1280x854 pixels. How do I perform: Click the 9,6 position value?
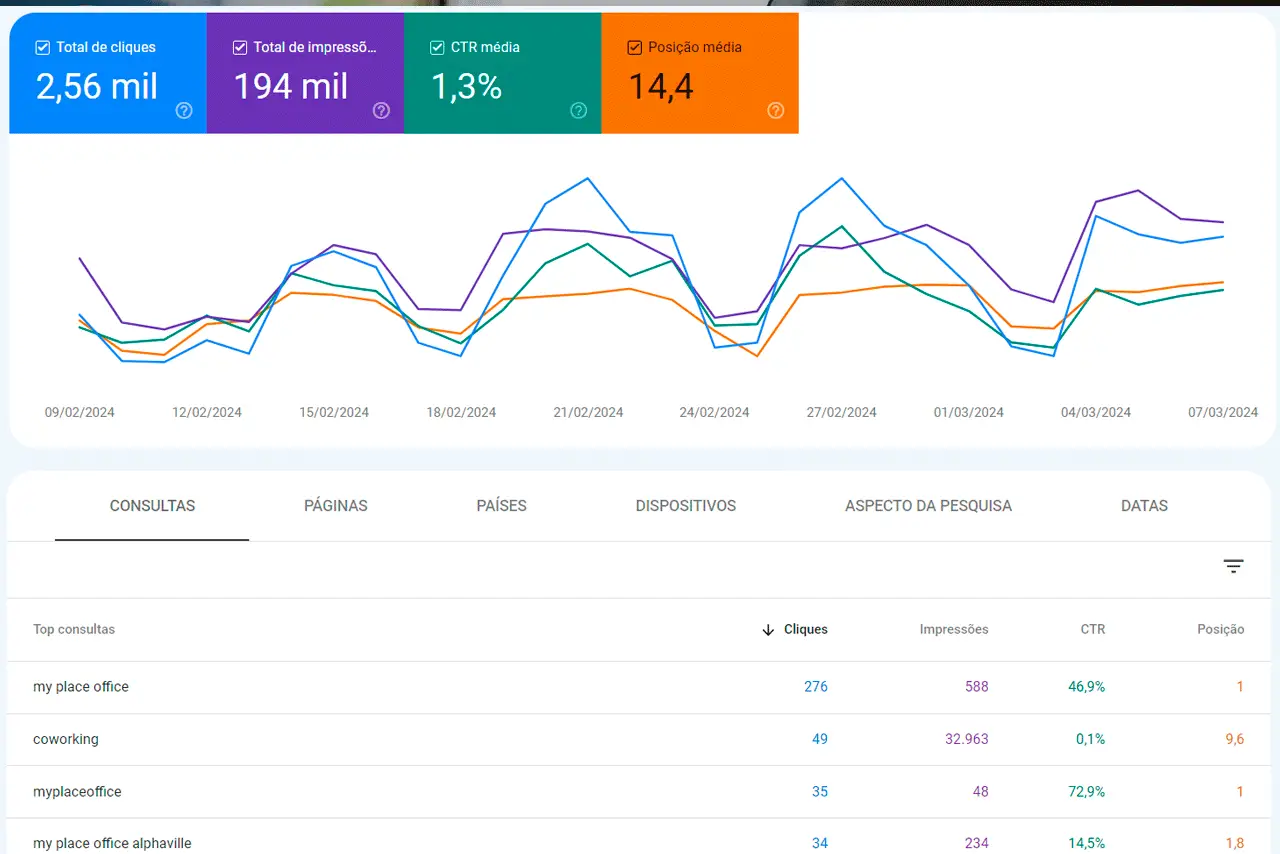coord(1234,739)
